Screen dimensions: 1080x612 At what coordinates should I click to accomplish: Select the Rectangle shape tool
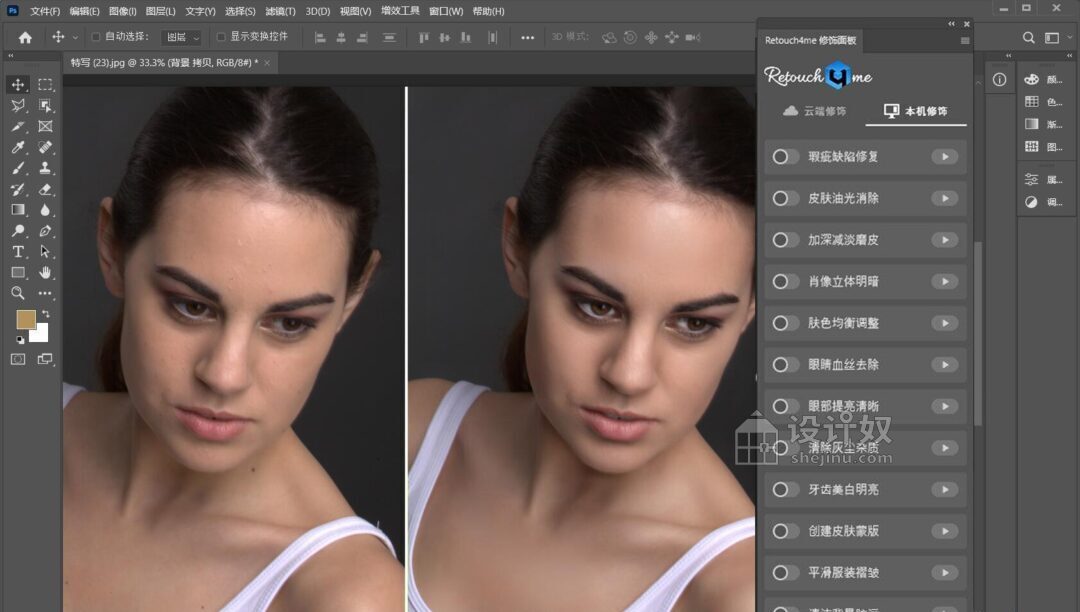tap(18, 273)
